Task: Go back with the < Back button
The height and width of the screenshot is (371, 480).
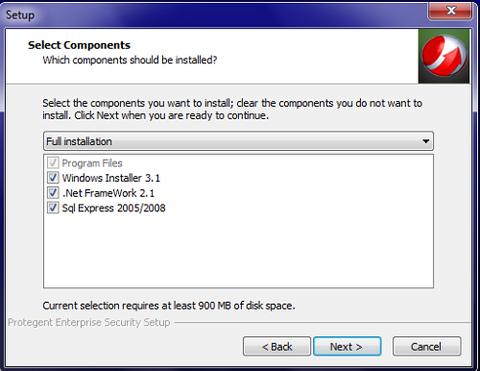Action: point(277,347)
